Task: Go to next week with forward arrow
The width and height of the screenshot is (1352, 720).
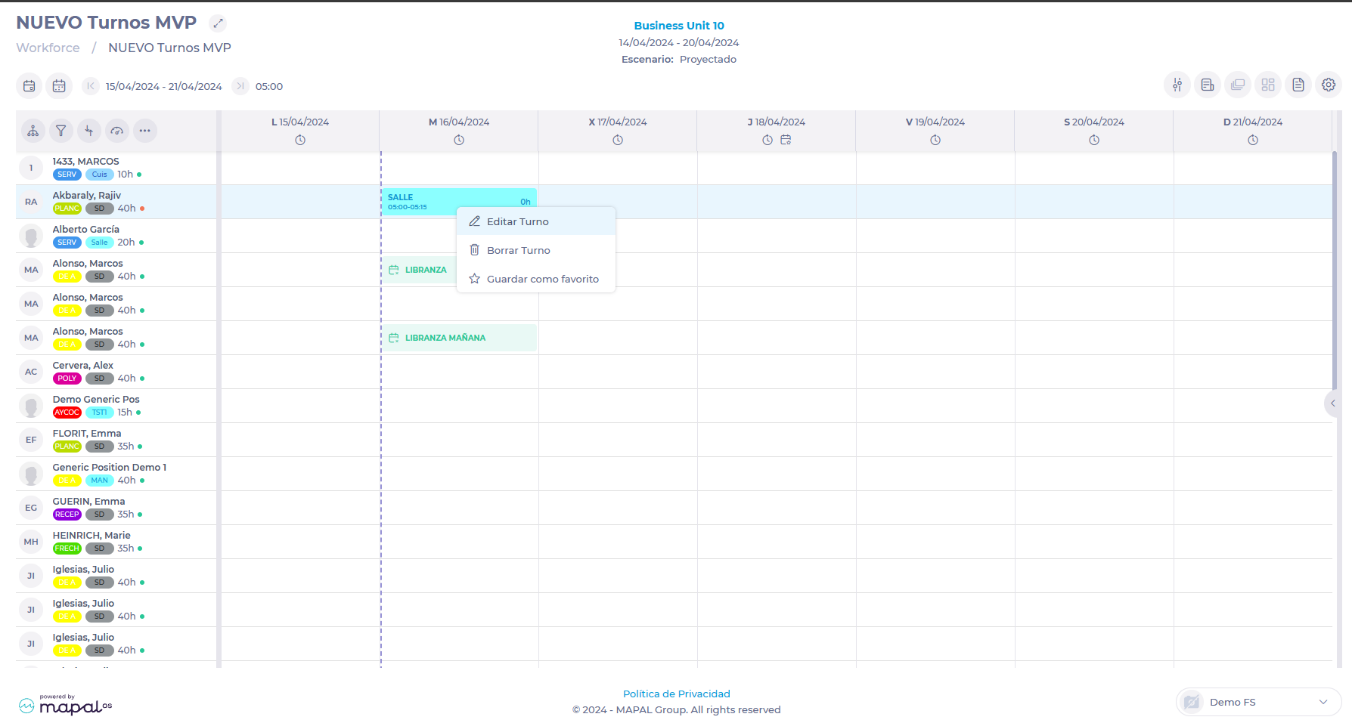Action: [240, 86]
